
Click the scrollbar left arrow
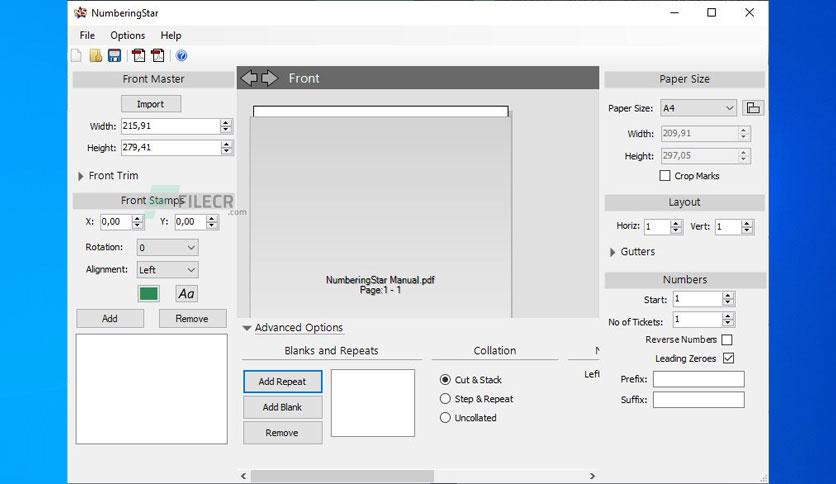244,475
